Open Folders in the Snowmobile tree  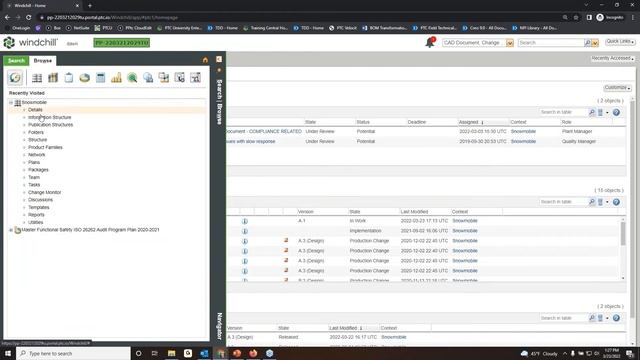[x=36, y=132]
